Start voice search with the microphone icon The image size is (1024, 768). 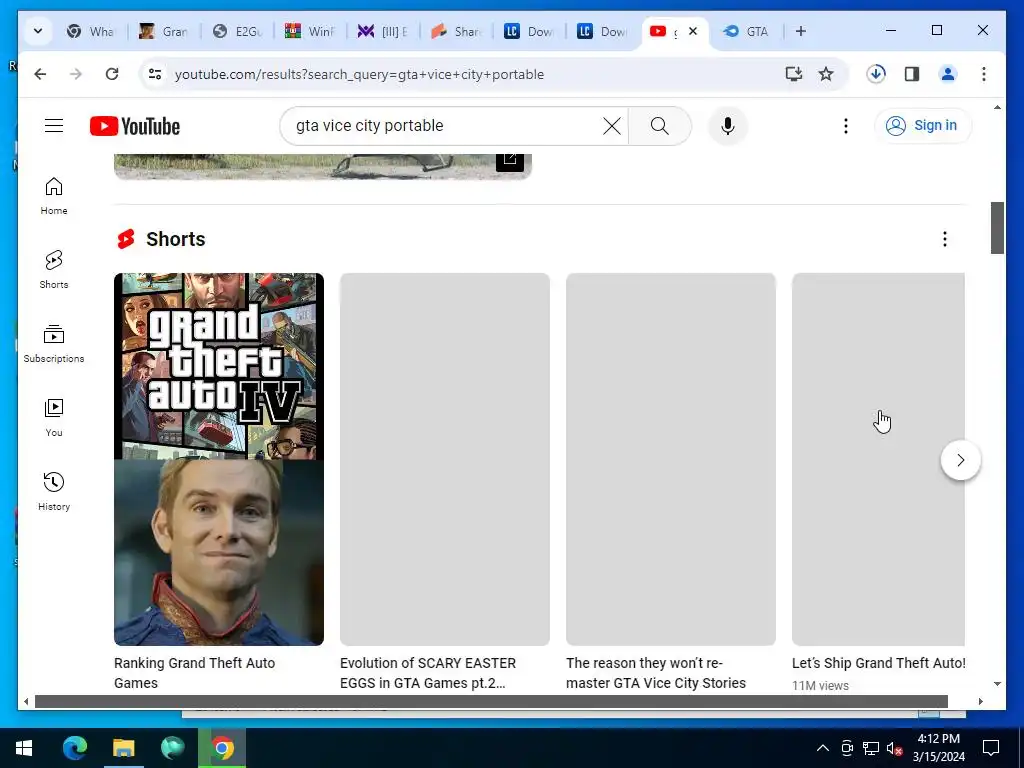[x=728, y=126]
